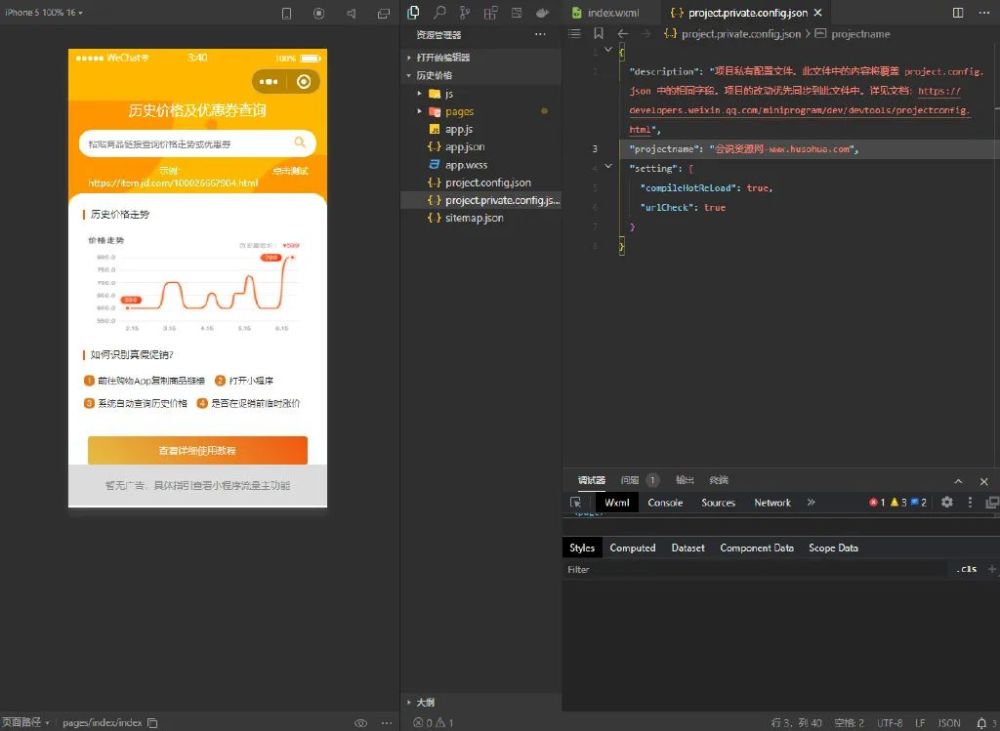Switch to the Console tab
Screen dimensions: 1000x731
(665, 503)
